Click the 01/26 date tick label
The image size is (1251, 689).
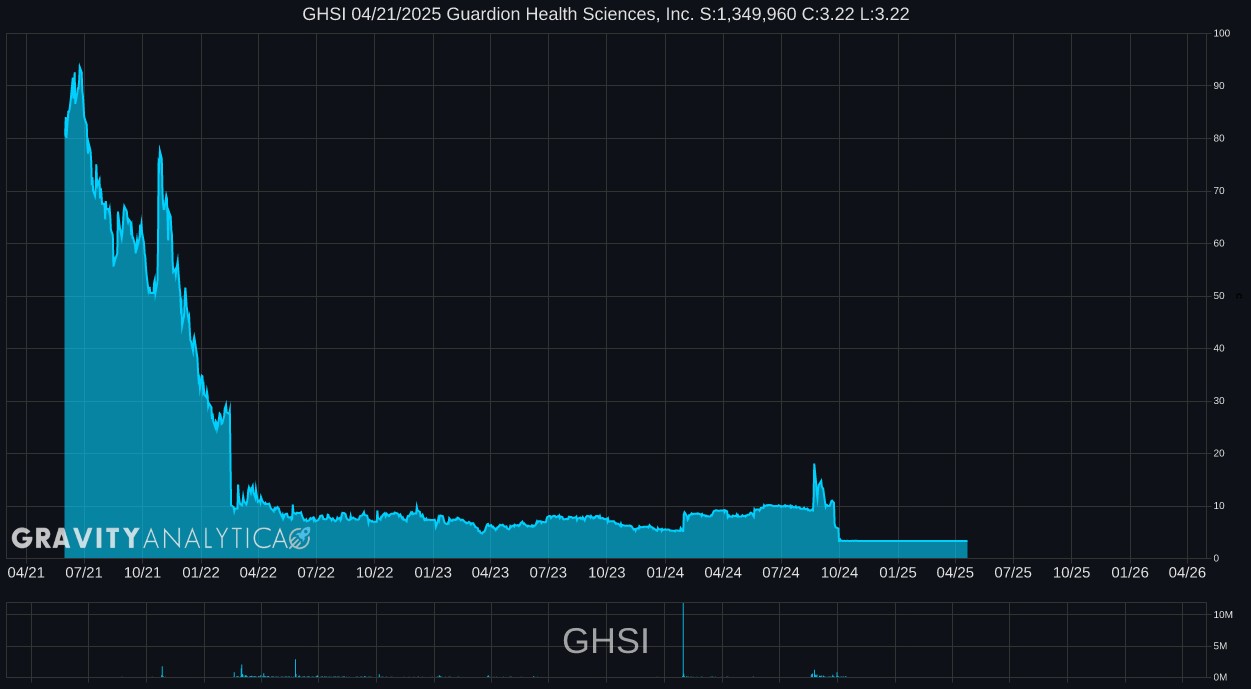(1130, 573)
